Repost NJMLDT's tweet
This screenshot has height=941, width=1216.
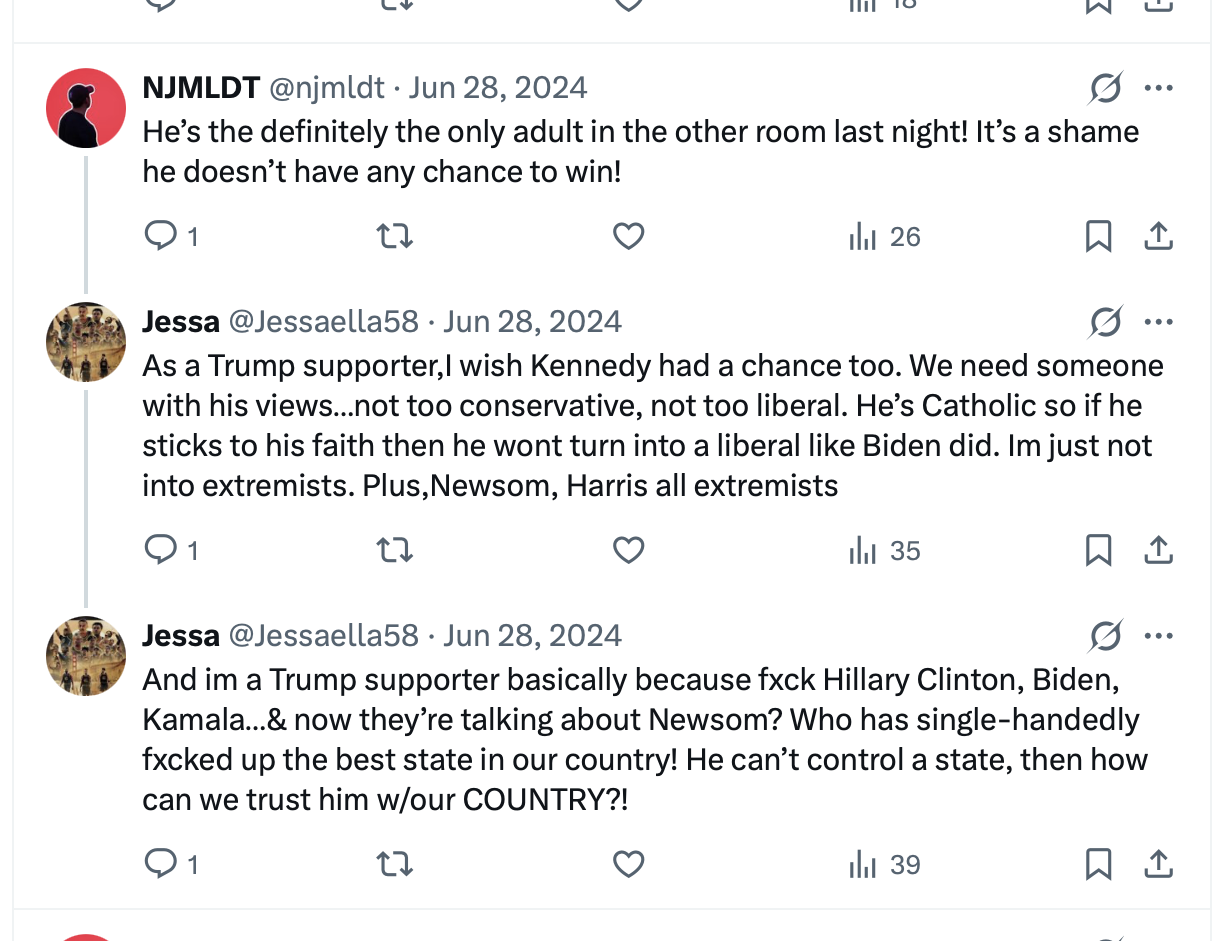point(394,237)
